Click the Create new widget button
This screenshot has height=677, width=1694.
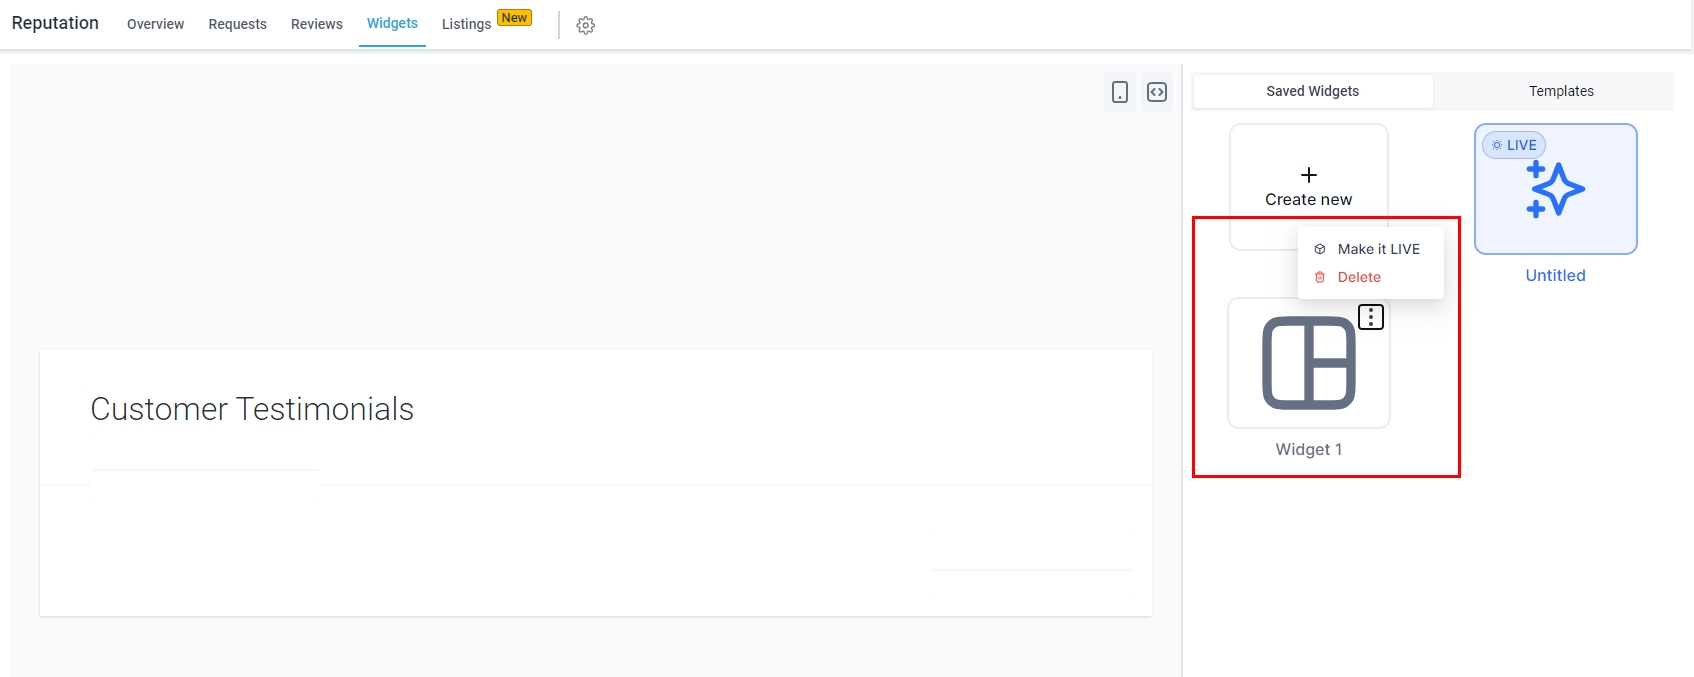coord(1308,199)
